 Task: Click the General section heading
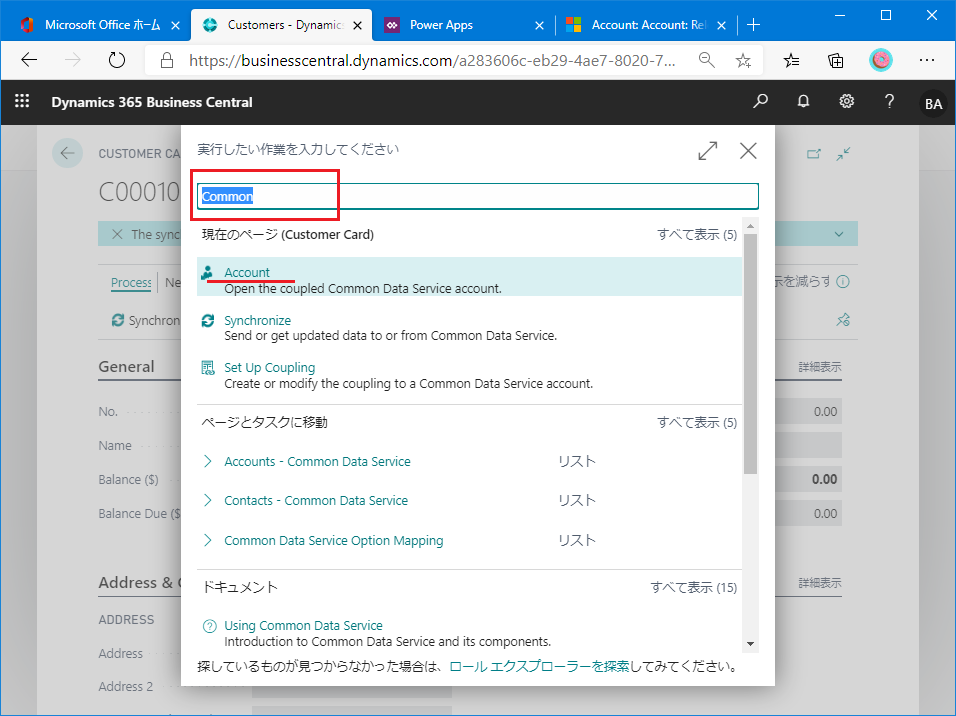click(126, 367)
